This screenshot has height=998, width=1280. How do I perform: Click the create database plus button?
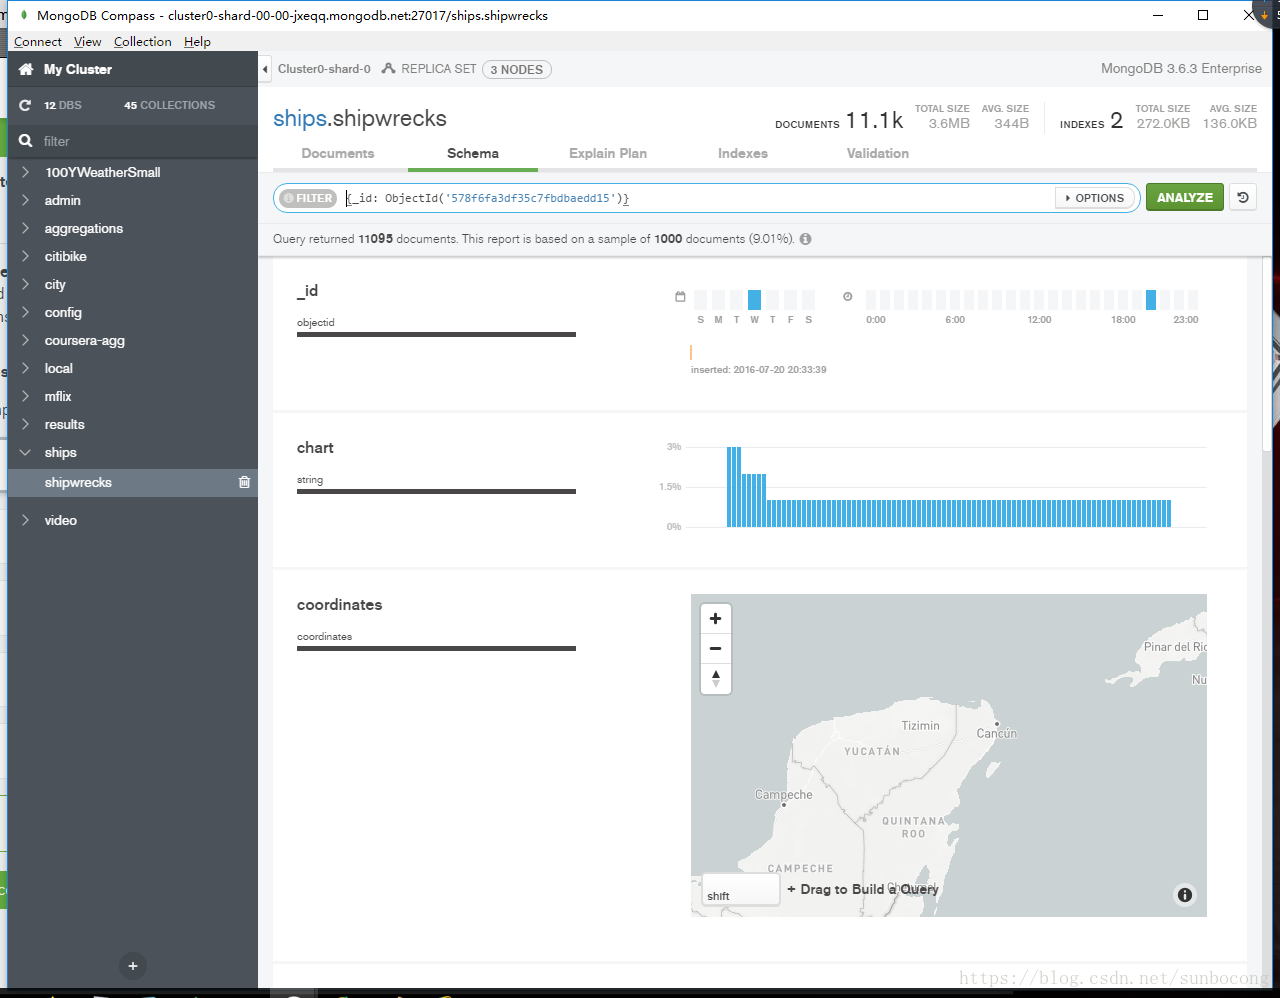(132, 966)
